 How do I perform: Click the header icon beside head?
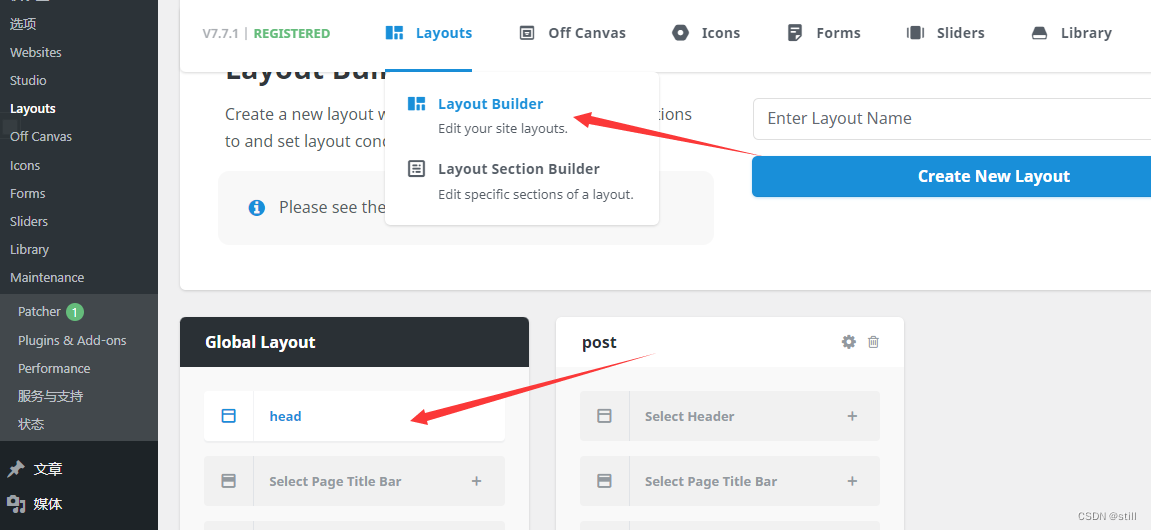[x=228, y=416]
